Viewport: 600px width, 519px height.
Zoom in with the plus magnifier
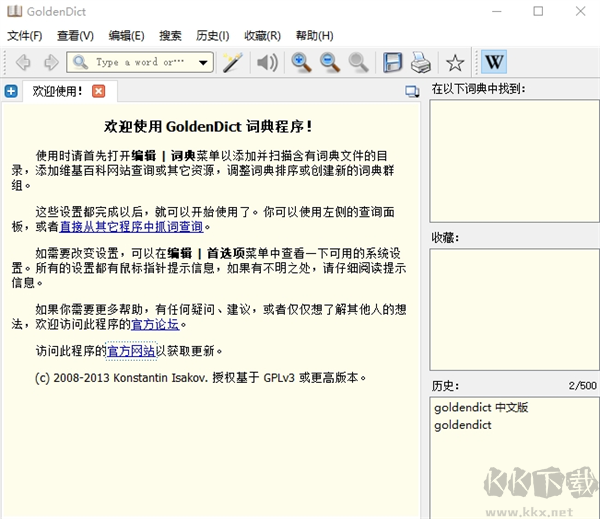[x=301, y=63]
